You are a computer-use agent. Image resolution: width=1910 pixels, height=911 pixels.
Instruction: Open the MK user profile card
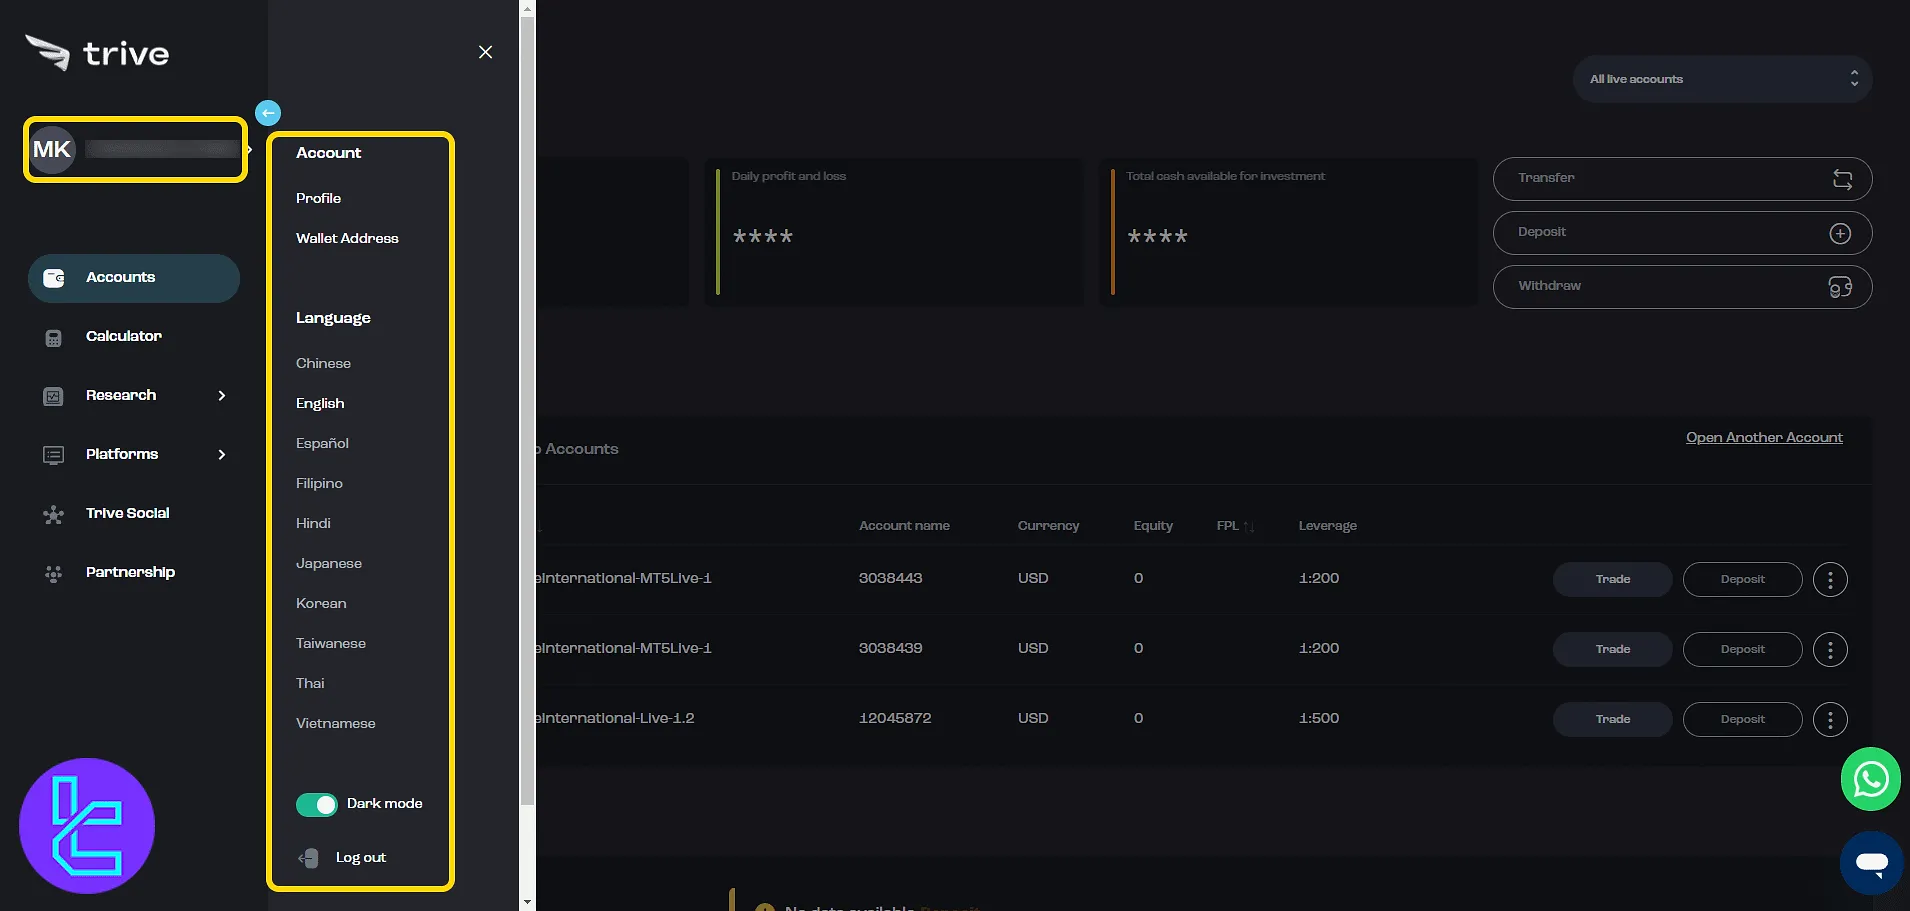(x=135, y=150)
